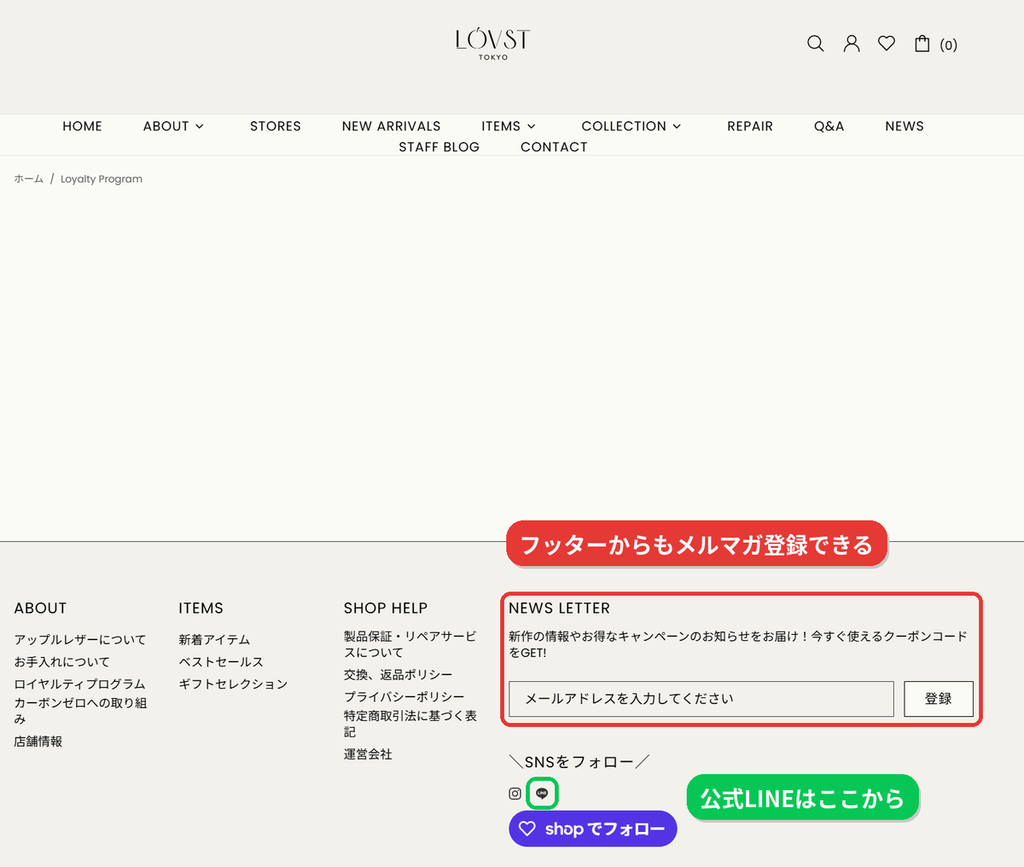Screen dimensions: 1024x867
Task: Click the Loyalty Program breadcrumb text
Action: point(101,179)
